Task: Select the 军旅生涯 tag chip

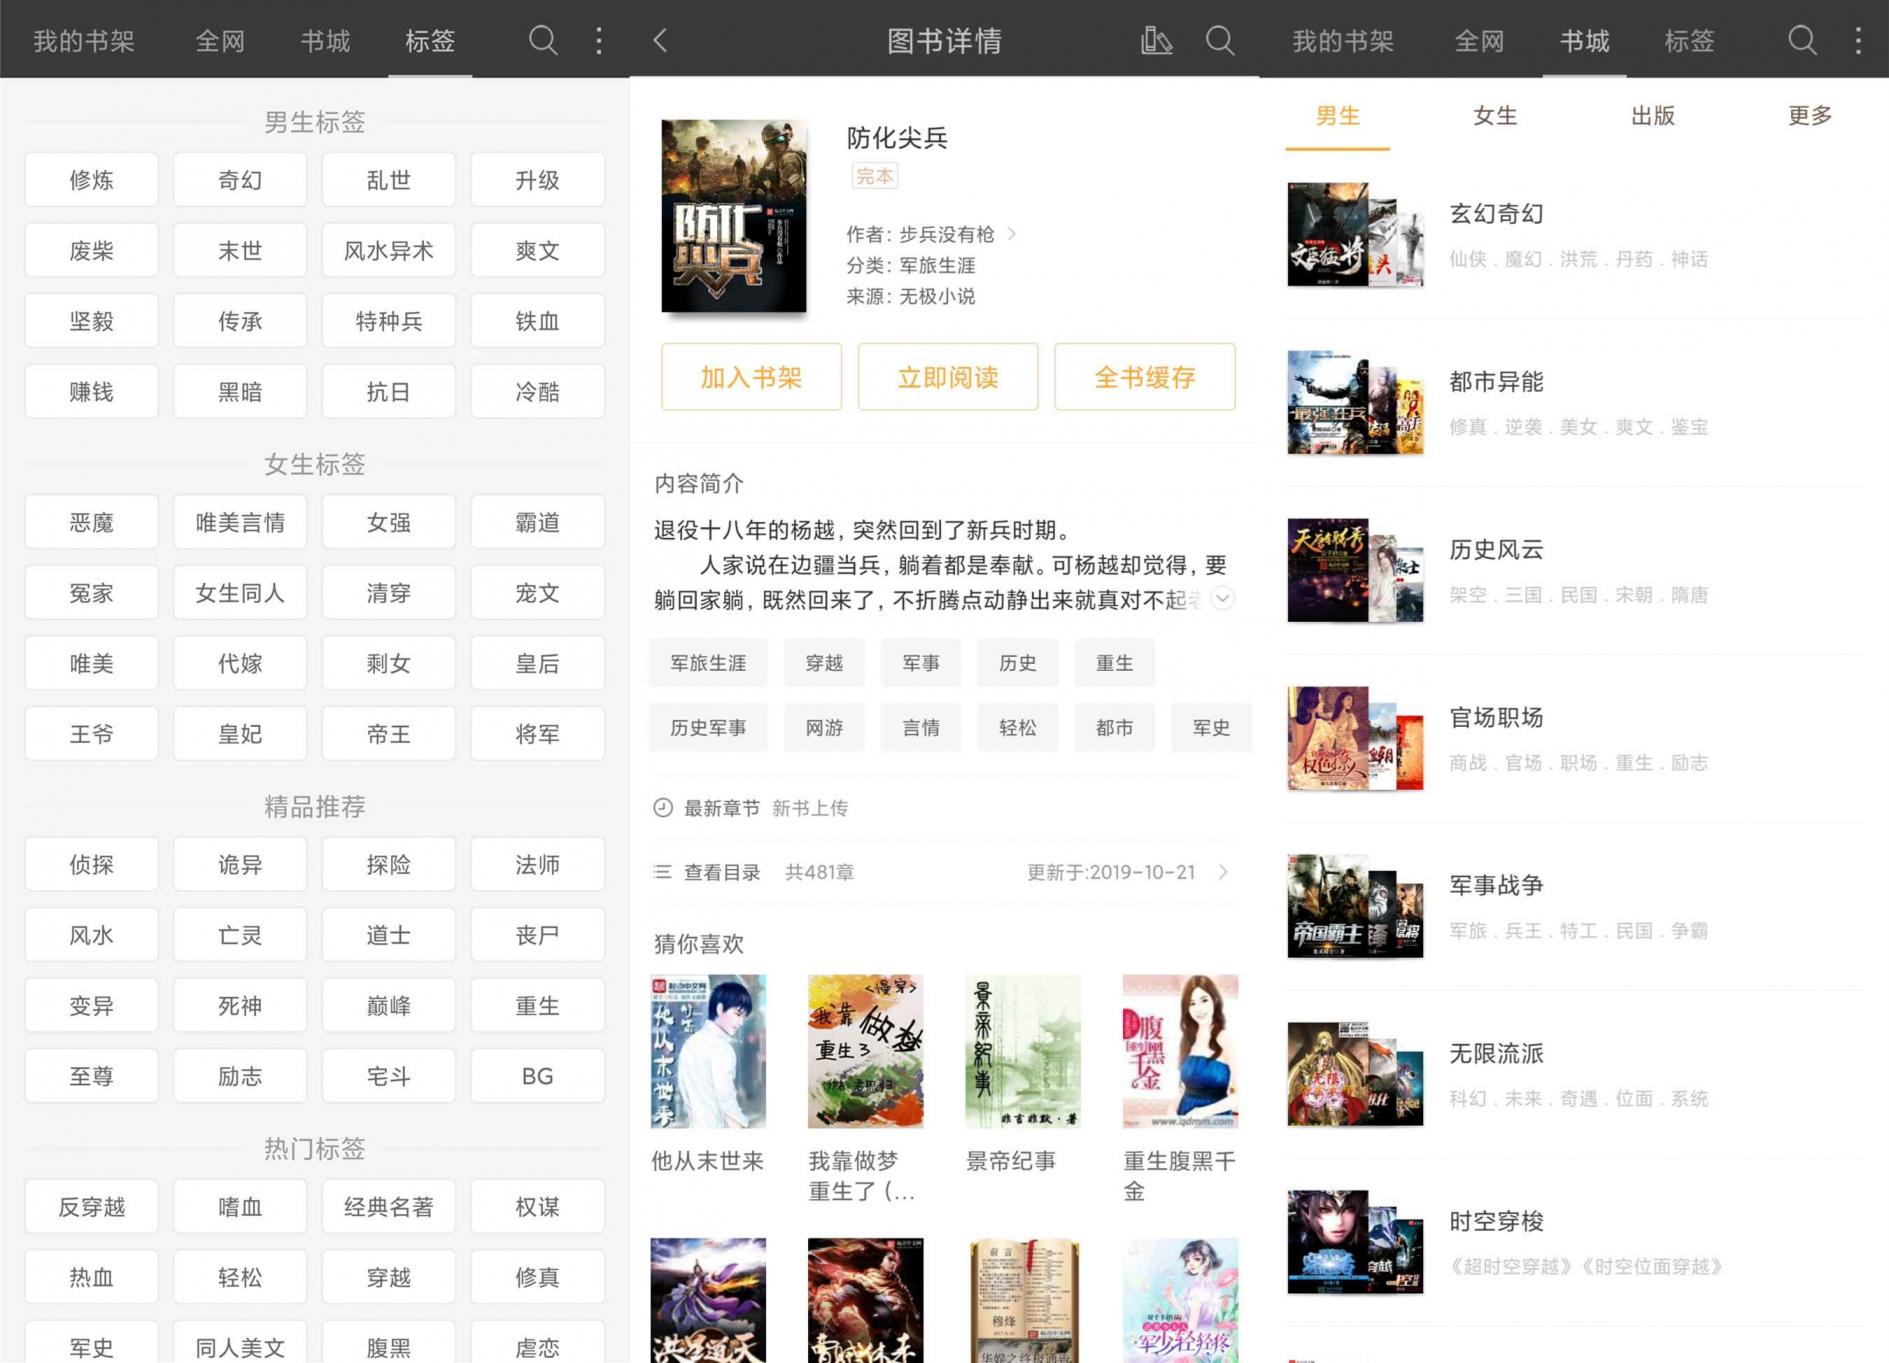Action: tap(708, 662)
